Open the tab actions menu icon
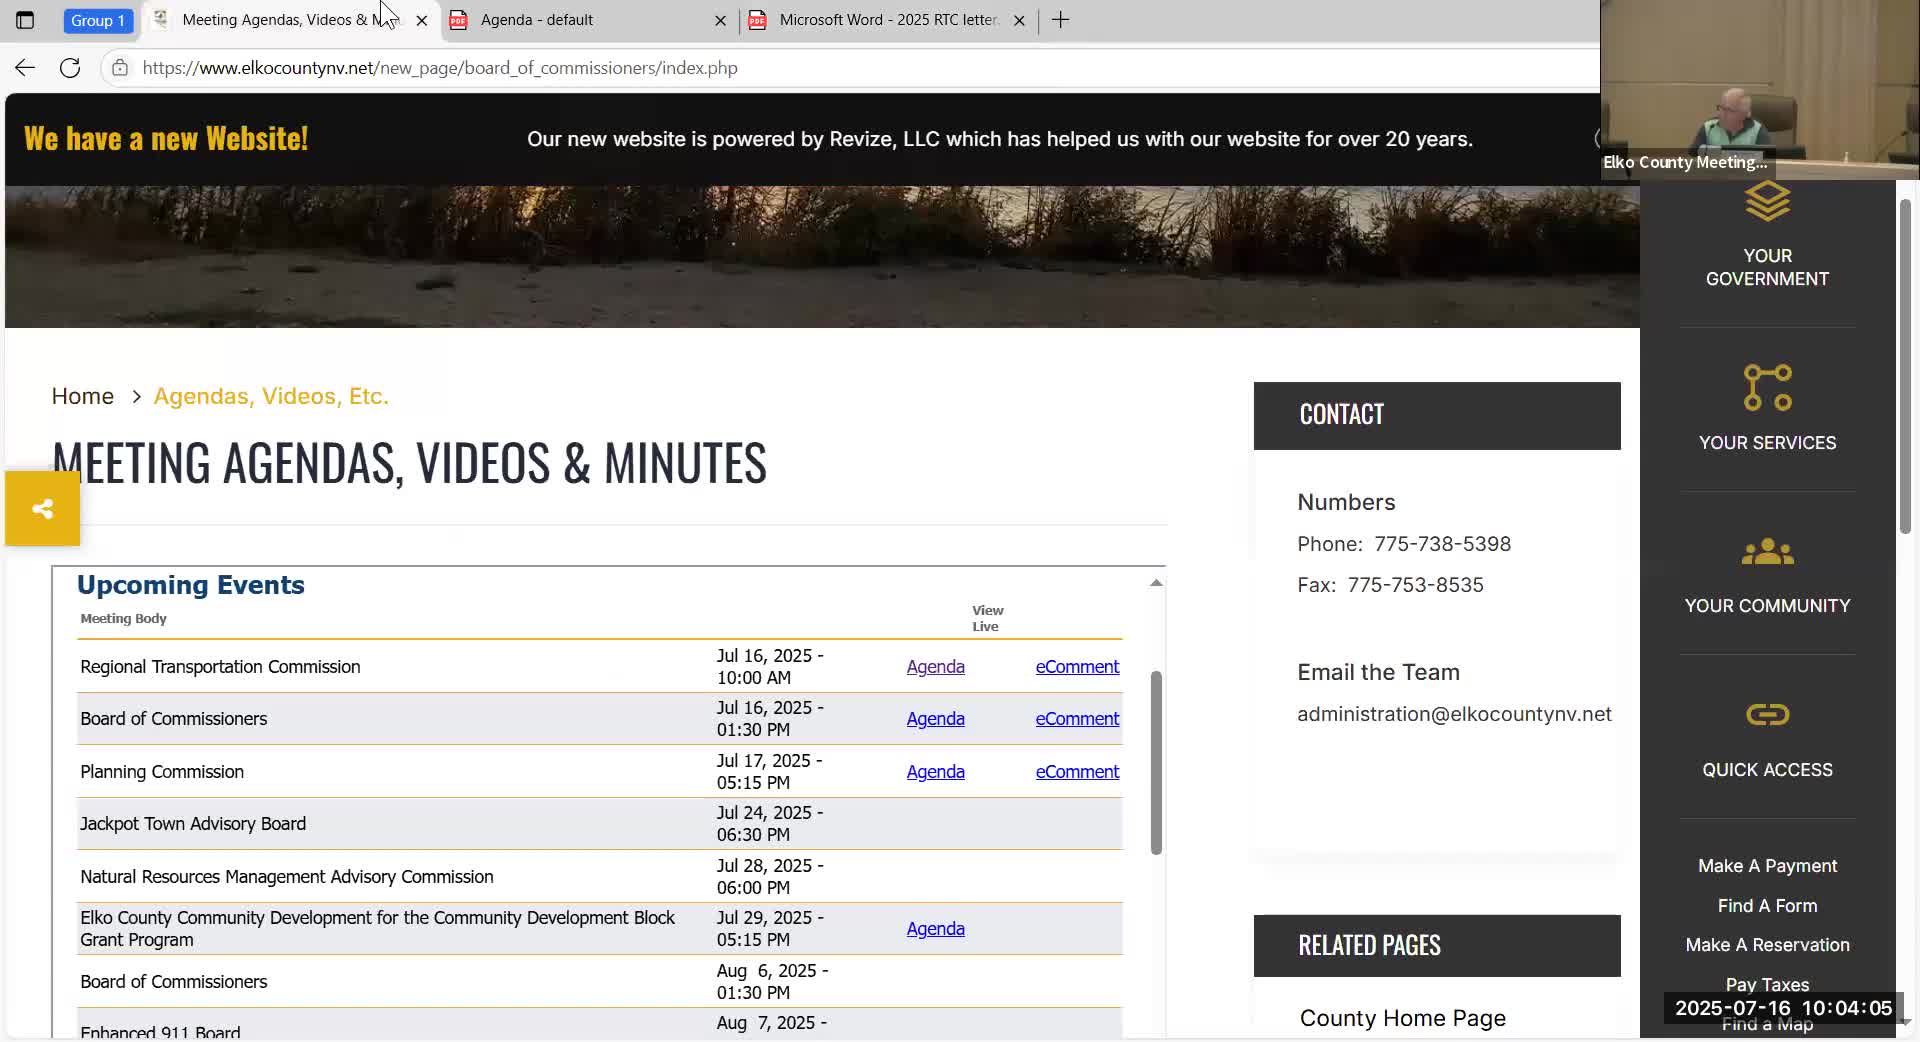Viewport: 1920px width, 1042px height. (x=25, y=20)
